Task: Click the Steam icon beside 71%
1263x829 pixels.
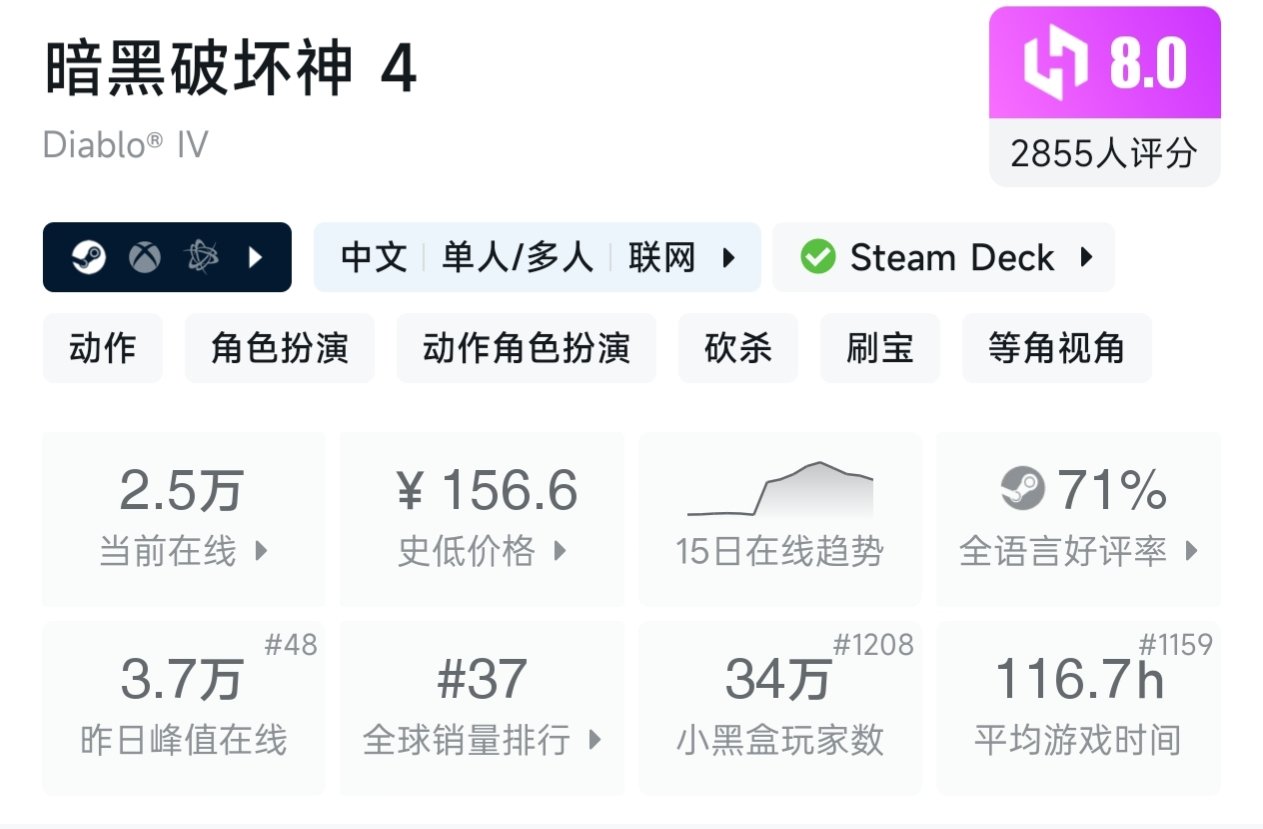Action: tap(1022, 490)
